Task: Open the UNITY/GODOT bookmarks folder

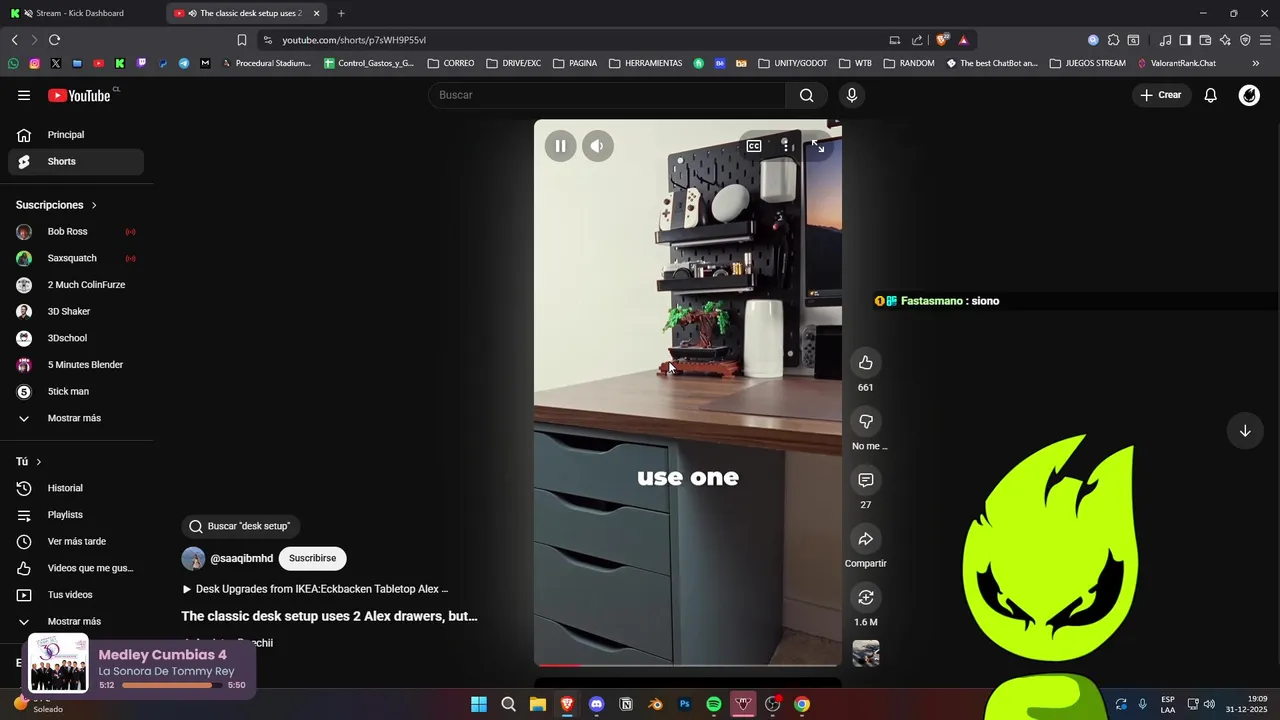Action: coord(793,63)
